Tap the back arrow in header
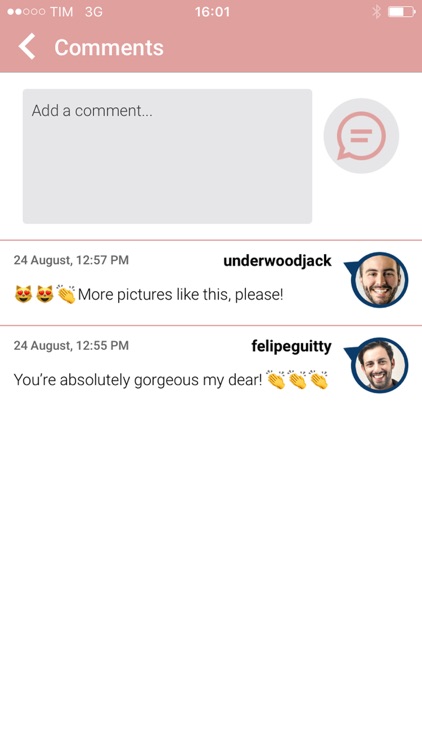Viewport: 422px width, 750px height. 27,46
